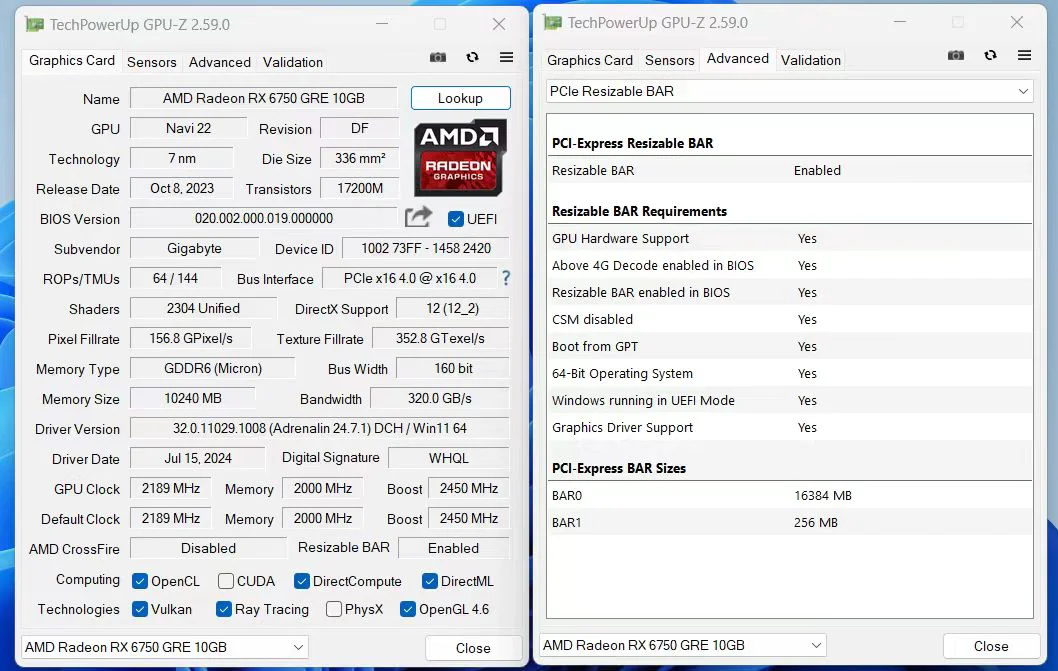Open the hamburger menu in right GPU-Z window
This screenshot has height=671, width=1058.
(x=1024, y=55)
